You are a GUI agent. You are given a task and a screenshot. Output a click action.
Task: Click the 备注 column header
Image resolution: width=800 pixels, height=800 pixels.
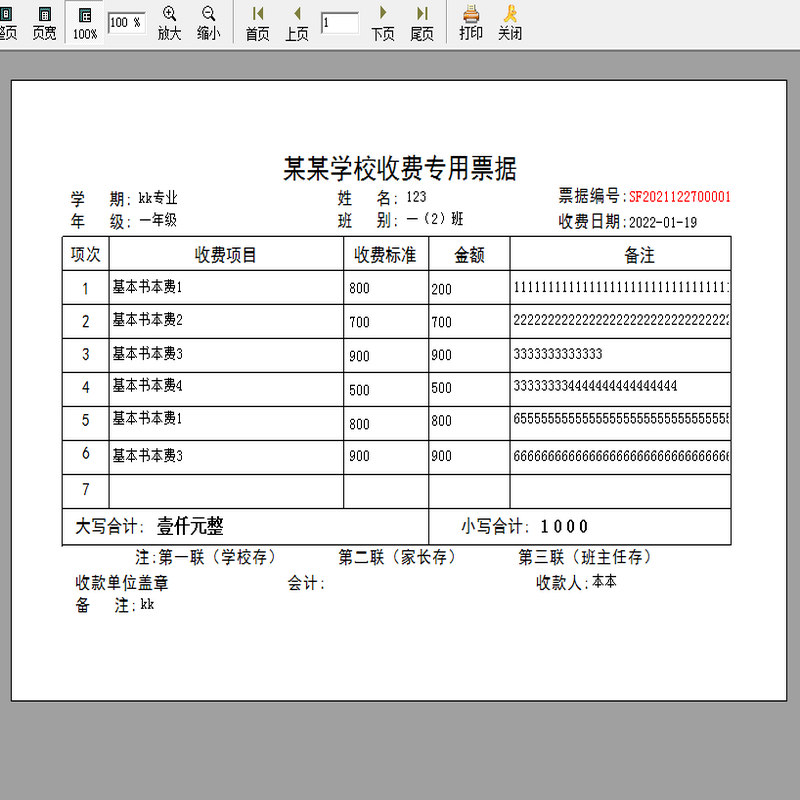click(x=640, y=254)
